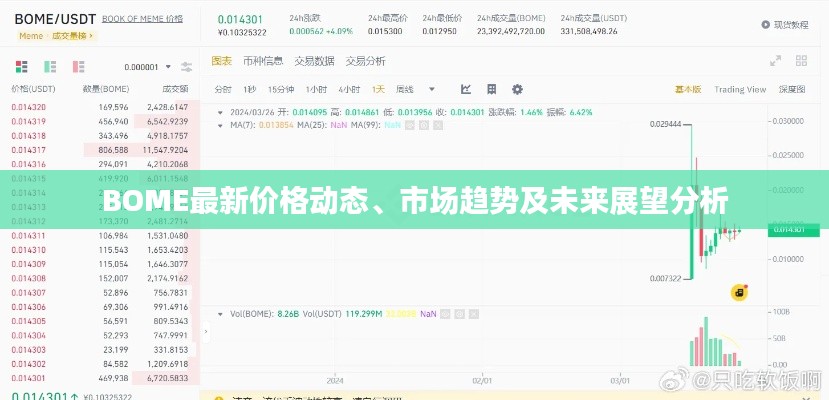The image size is (829, 400).
Task: Select the 1天 chart interval
Action: coord(378,89)
